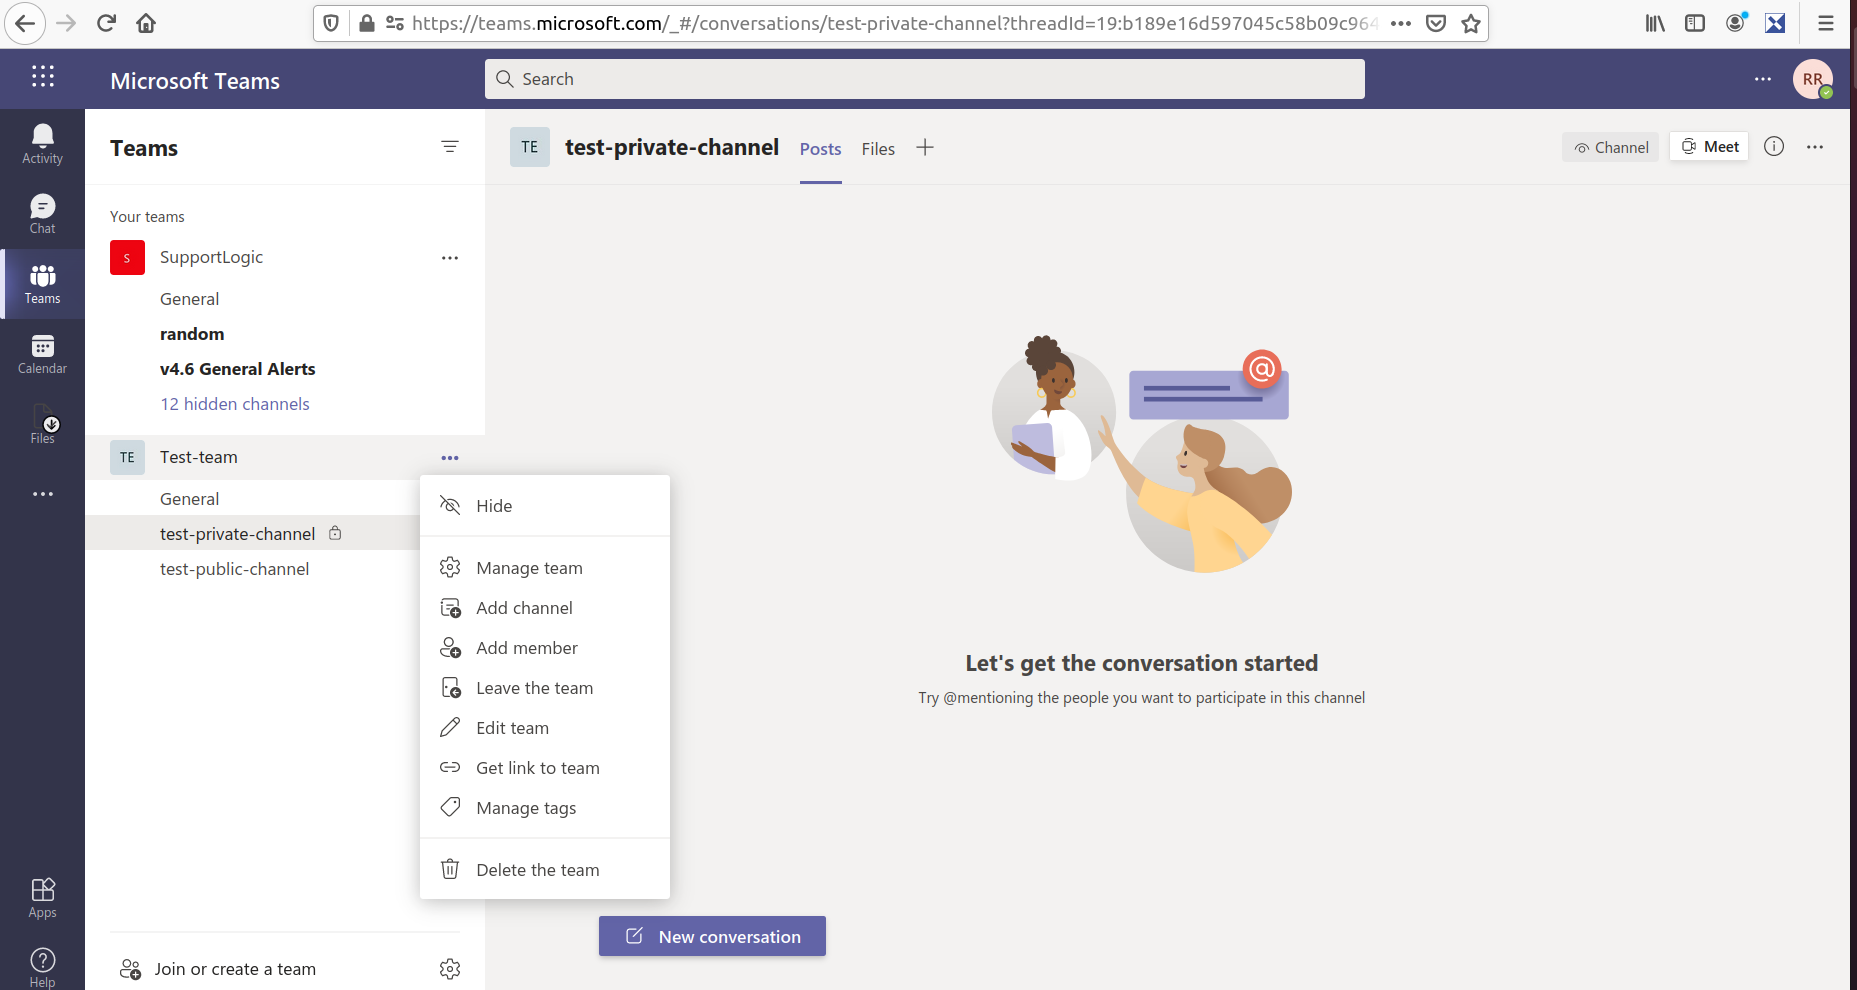Choose Add channel menu entry
The height and width of the screenshot is (990, 1857).
click(545, 608)
